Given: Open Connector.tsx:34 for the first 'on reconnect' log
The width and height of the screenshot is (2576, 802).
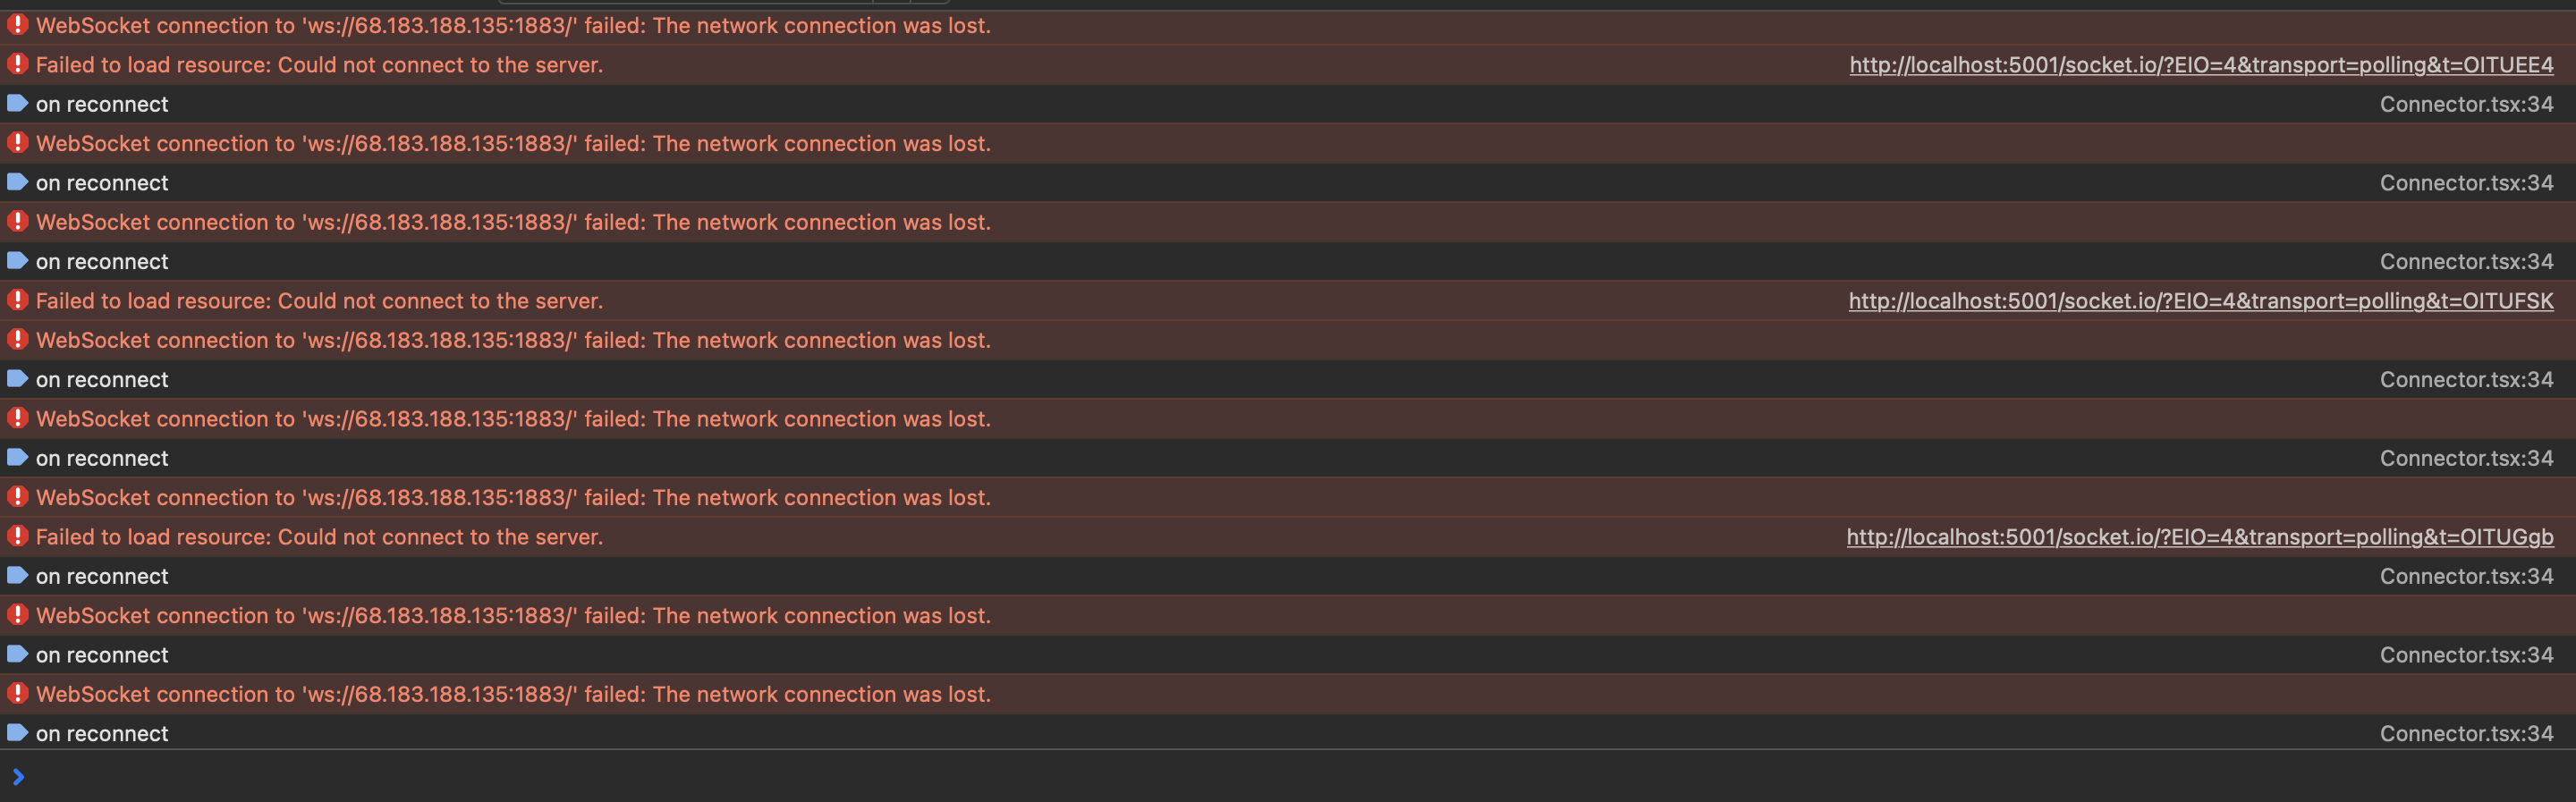Looking at the screenshot, I should click(2465, 104).
